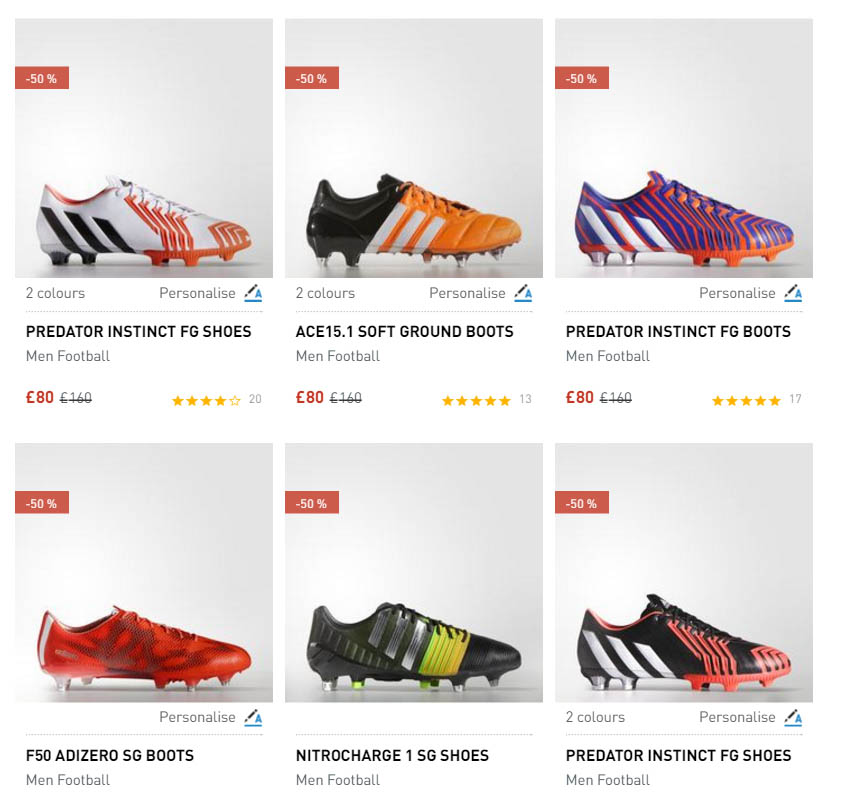Image resolution: width=842 pixels, height=800 pixels.
Task: Click Personalise pencil icon on white Predator Instinct shoes
Action: point(253,293)
